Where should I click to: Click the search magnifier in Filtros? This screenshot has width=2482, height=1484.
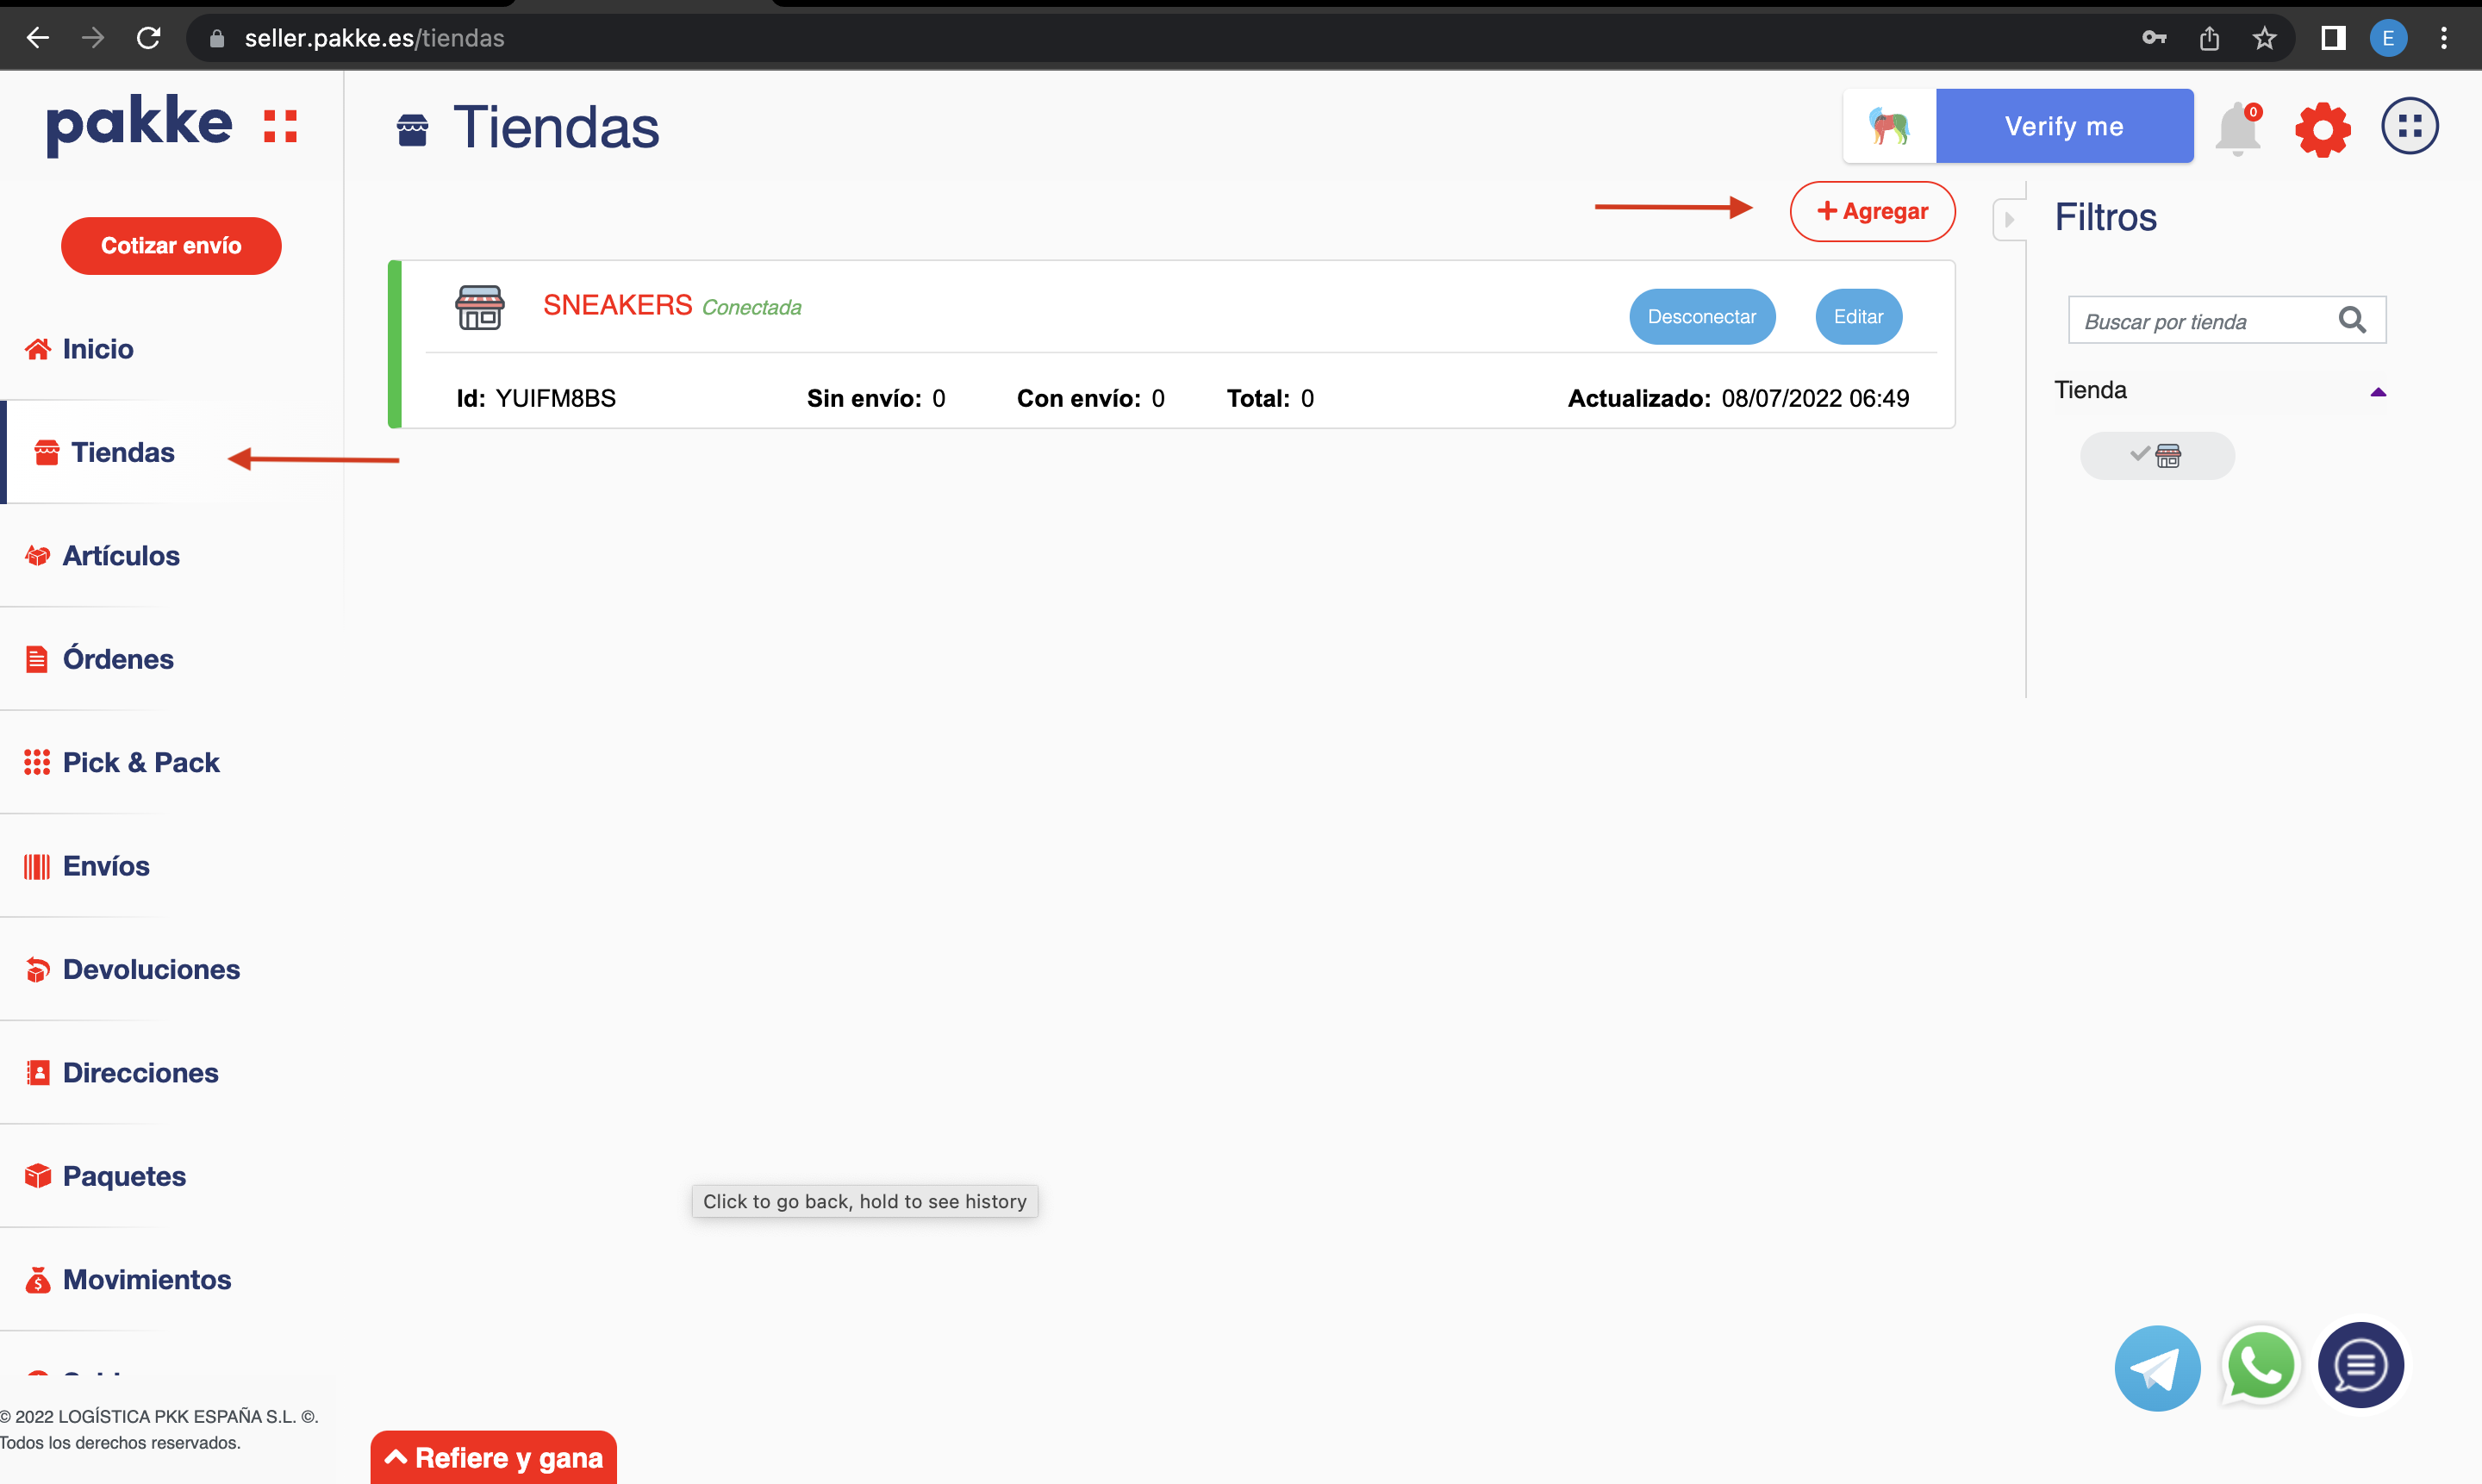(2352, 321)
